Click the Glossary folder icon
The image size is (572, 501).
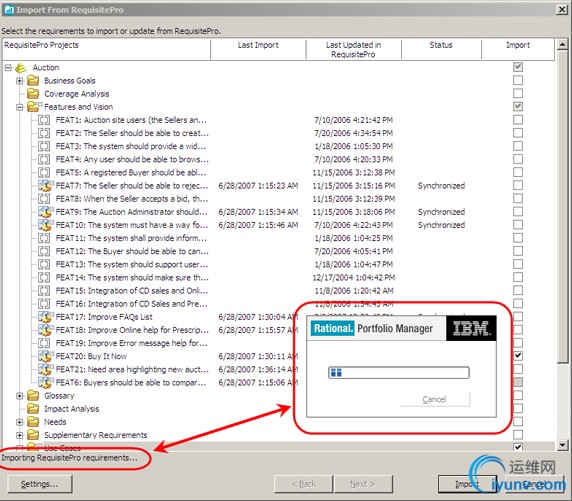tap(33, 396)
